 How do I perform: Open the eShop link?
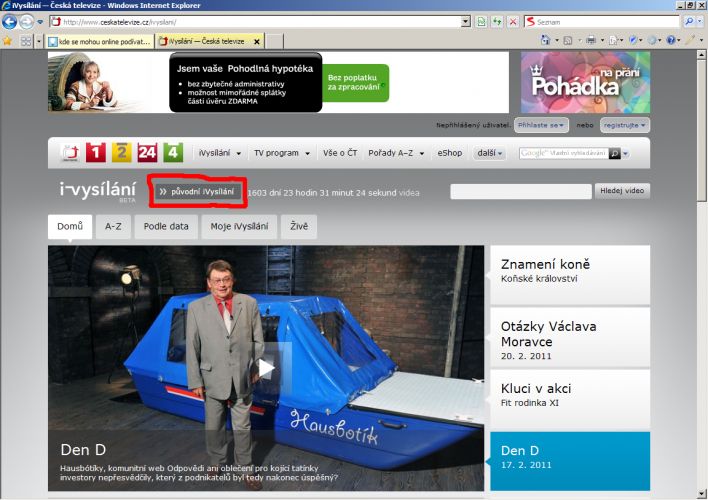pyautogui.click(x=450, y=153)
